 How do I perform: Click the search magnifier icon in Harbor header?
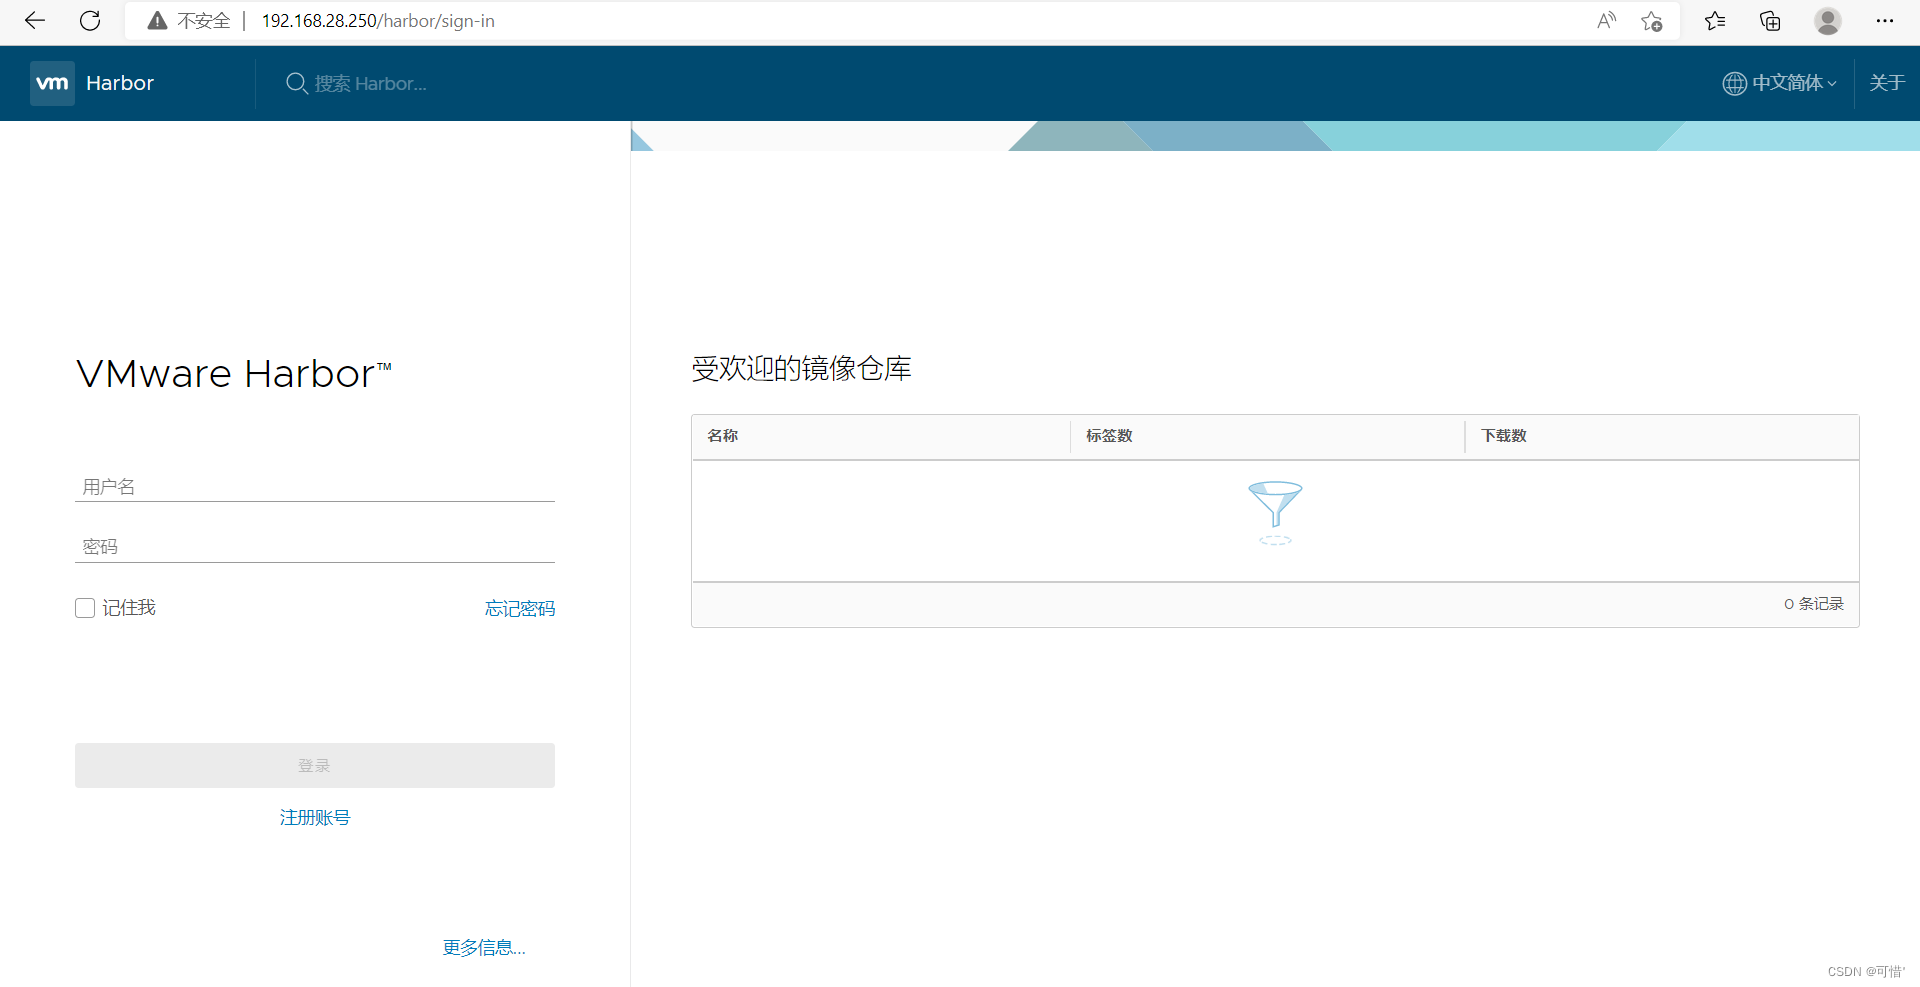coord(296,83)
